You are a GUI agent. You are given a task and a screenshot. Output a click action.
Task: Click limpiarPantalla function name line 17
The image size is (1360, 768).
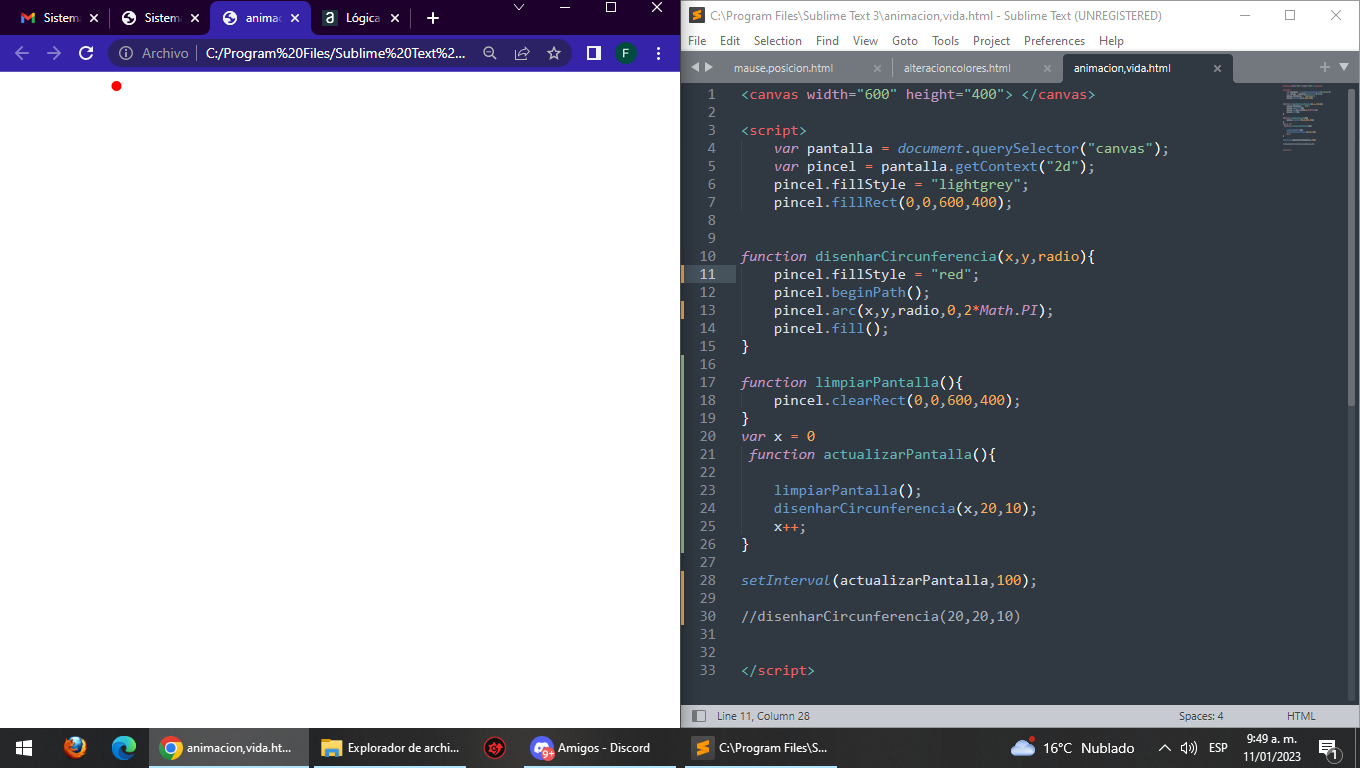(876, 382)
